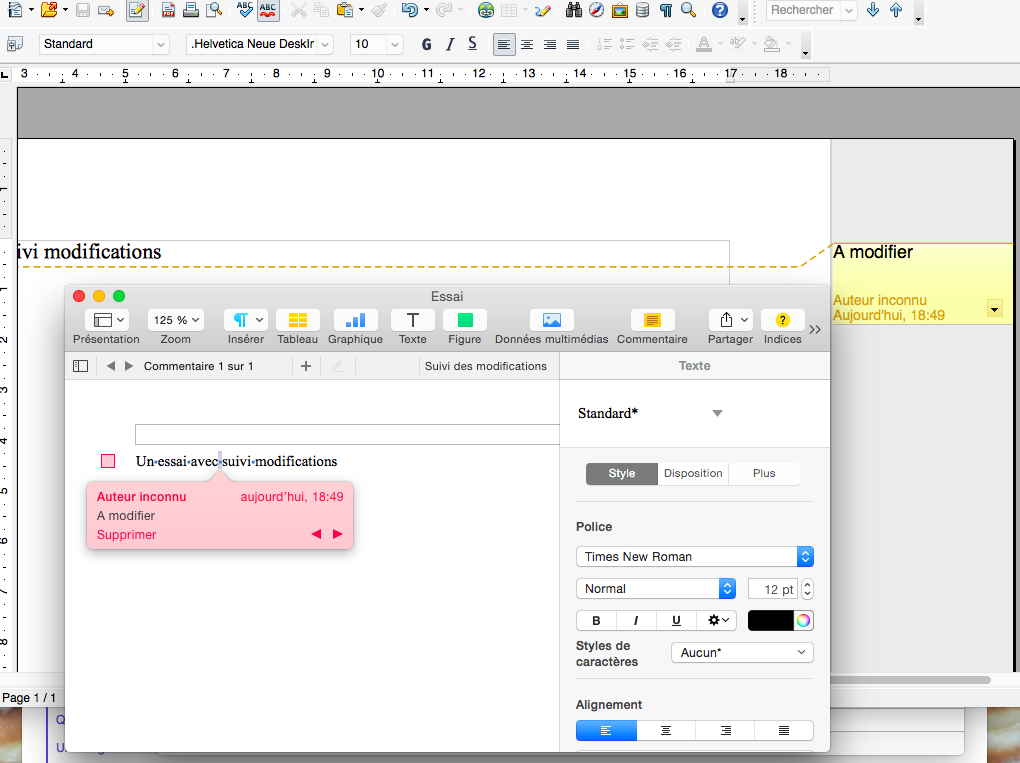The width and height of the screenshot is (1020, 763).
Task: Click the PDF export icon
Action: point(168,11)
